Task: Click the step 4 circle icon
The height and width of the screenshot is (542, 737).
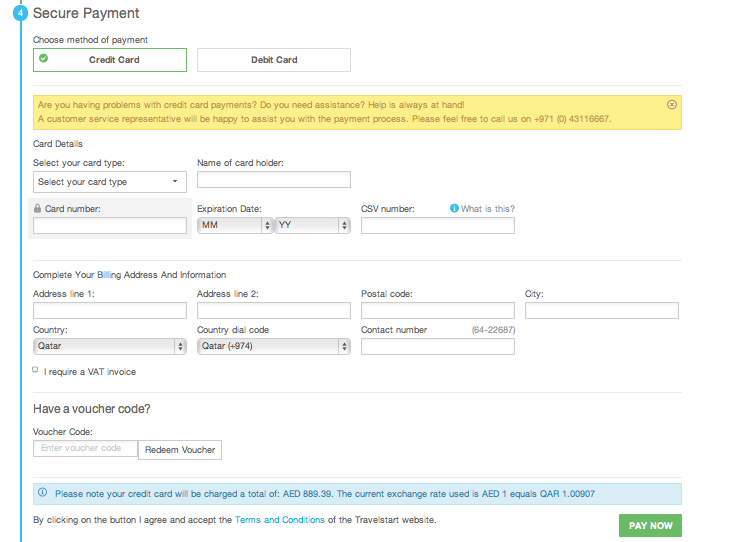Action: (x=20, y=13)
